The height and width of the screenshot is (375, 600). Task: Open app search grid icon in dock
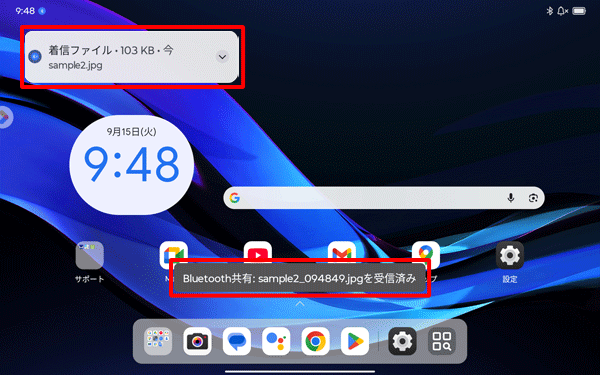[x=442, y=341]
